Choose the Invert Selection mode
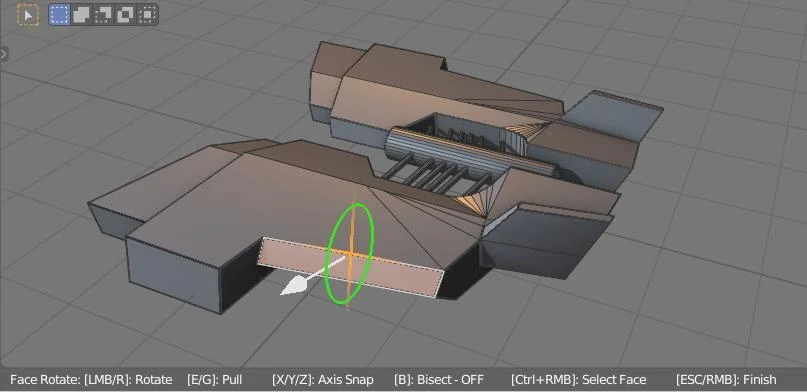This screenshot has width=807, height=392. [x=125, y=15]
